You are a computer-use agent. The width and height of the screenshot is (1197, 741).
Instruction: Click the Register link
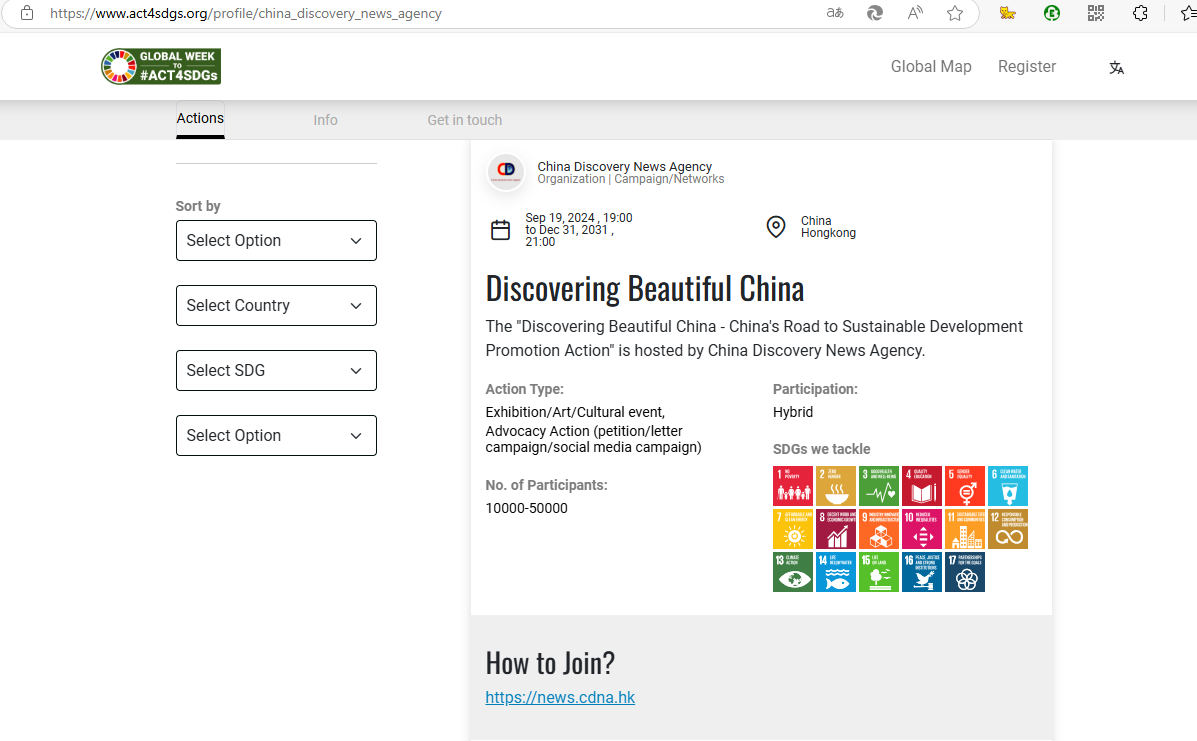(x=1027, y=66)
